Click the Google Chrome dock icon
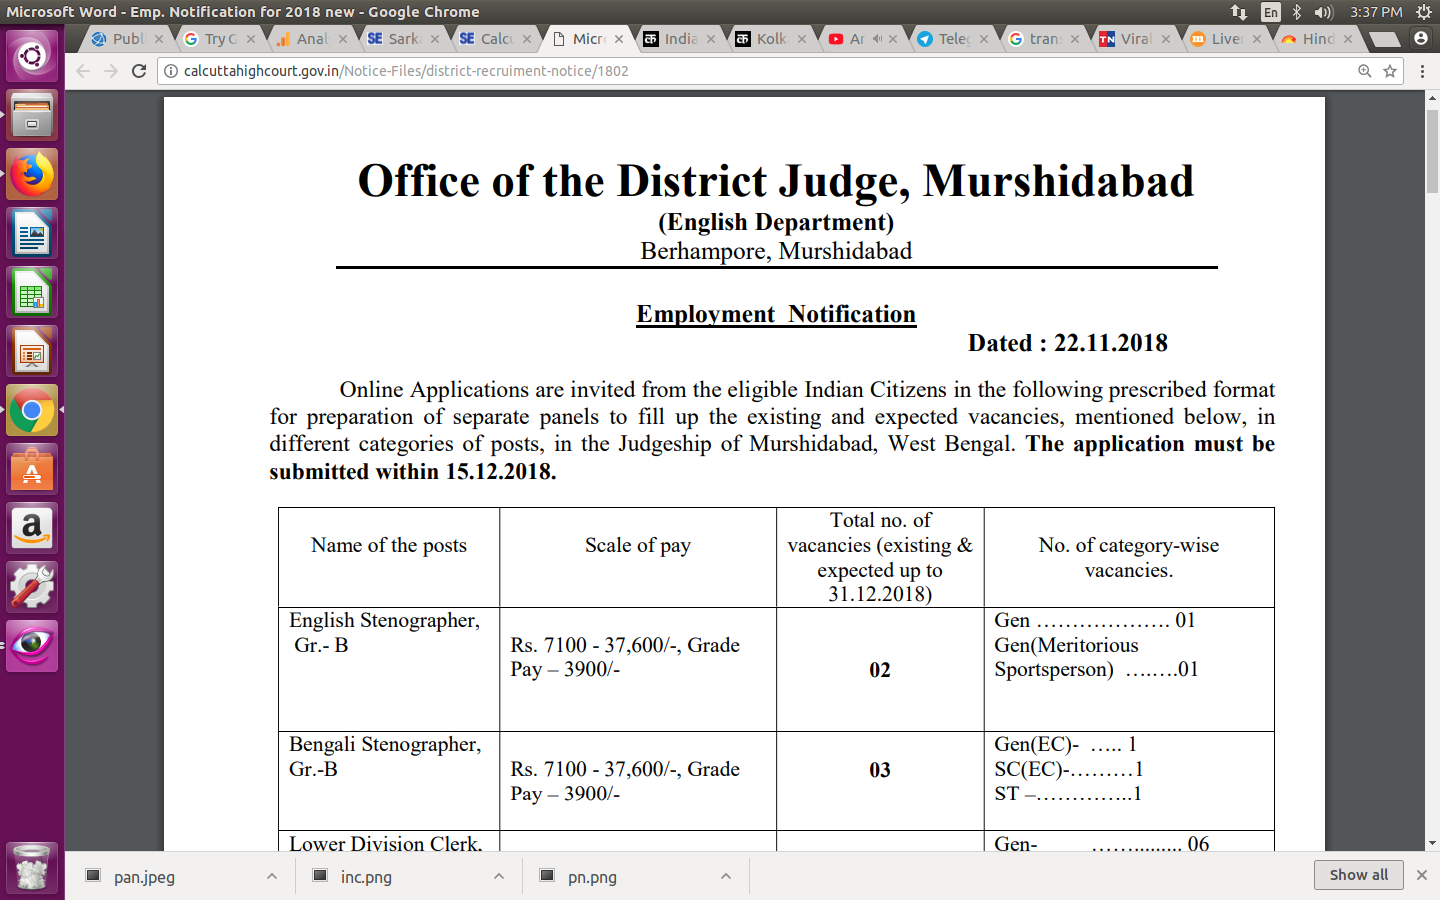This screenshot has height=900, width=1440. point(32,410)
